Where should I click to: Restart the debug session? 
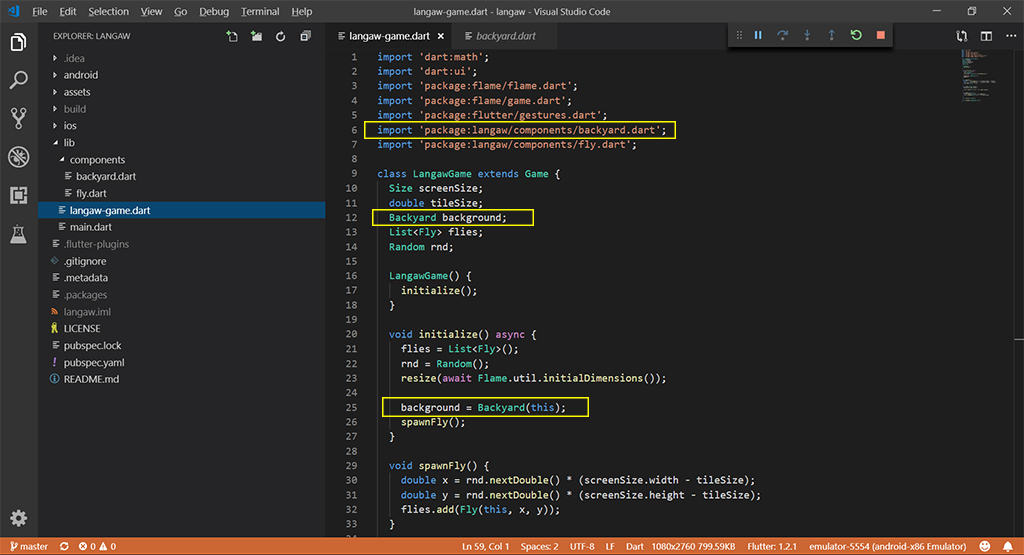coord(856,35)
